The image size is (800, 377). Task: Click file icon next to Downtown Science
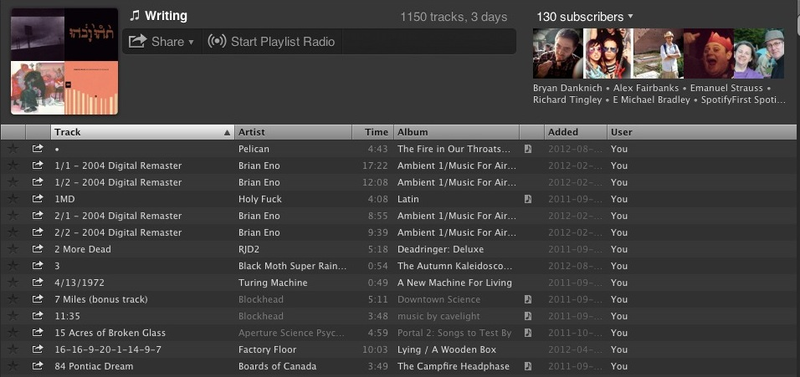tap(528, 299)
